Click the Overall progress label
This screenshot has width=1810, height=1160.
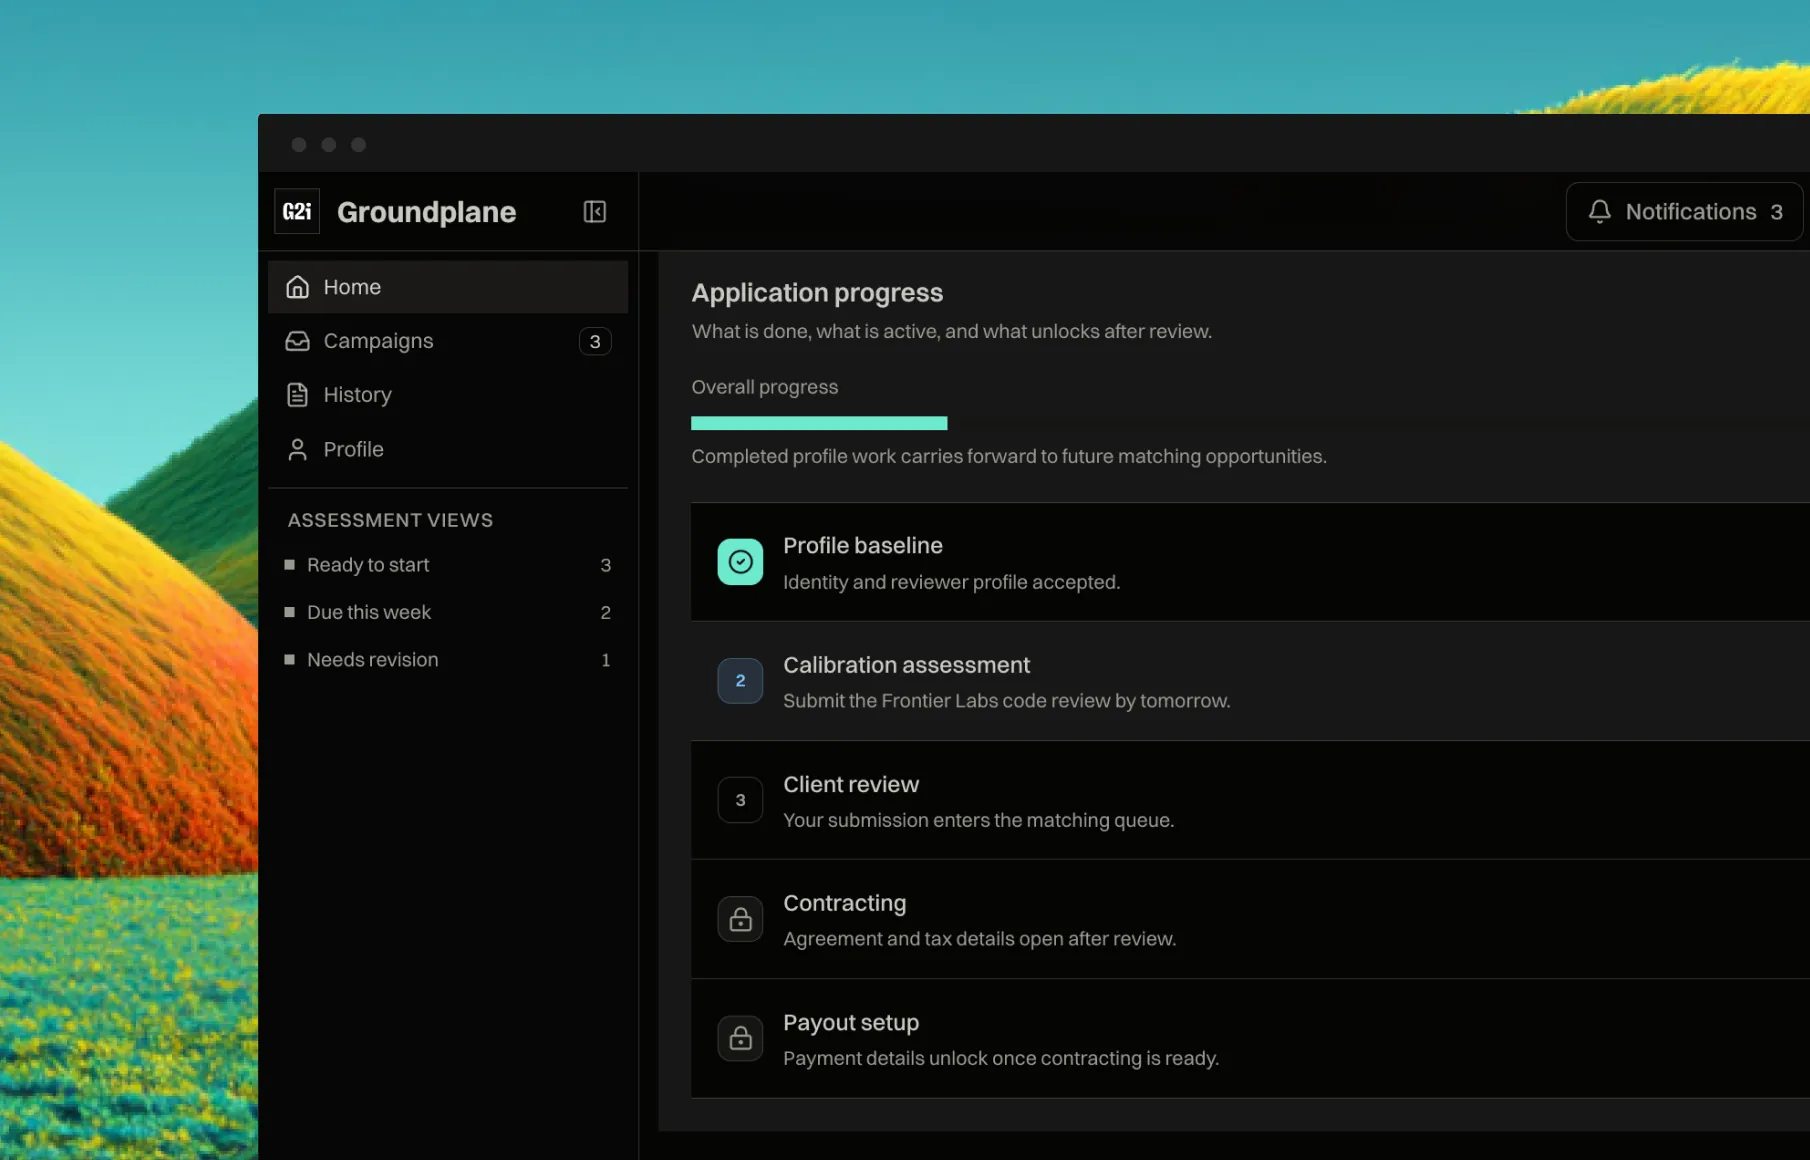[x=765, y=387]
